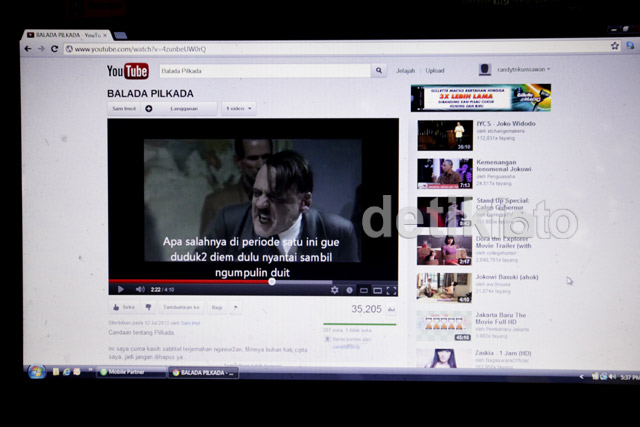The image size is (640, 427).
Task: Switch to small player size
Action: click(x=364, y=291)
